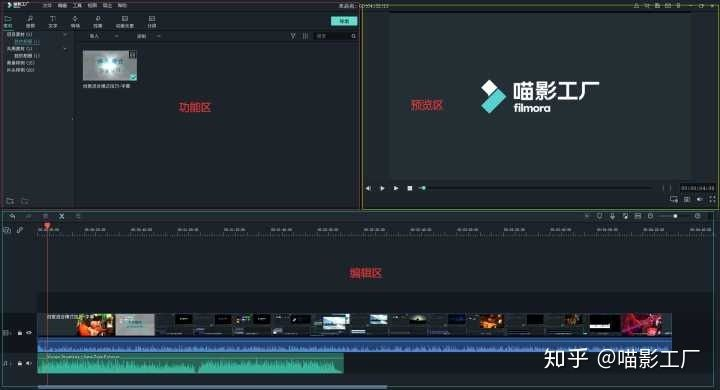This screenshot has width=720, height=390.
Task: Open the Titles tab with the T icon
Action: (53, 22)
